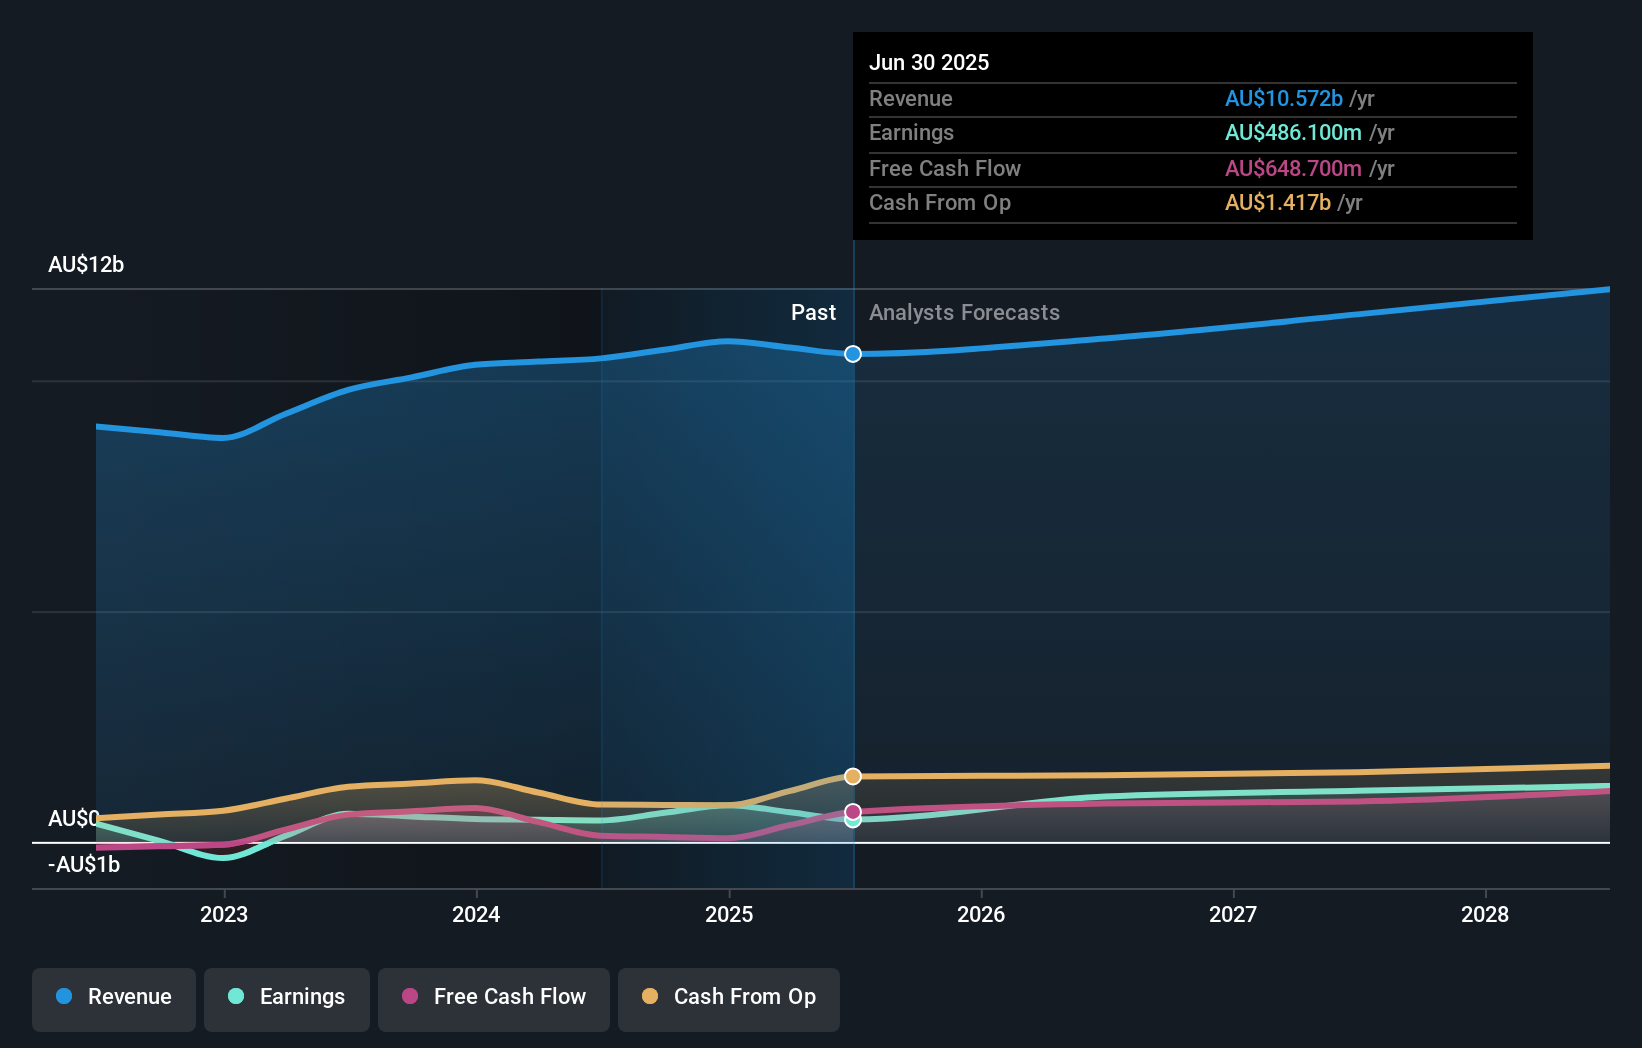
Task: Click the 2026 year label on x-axis
Action: pyautogui.click(x=983, y=914)
